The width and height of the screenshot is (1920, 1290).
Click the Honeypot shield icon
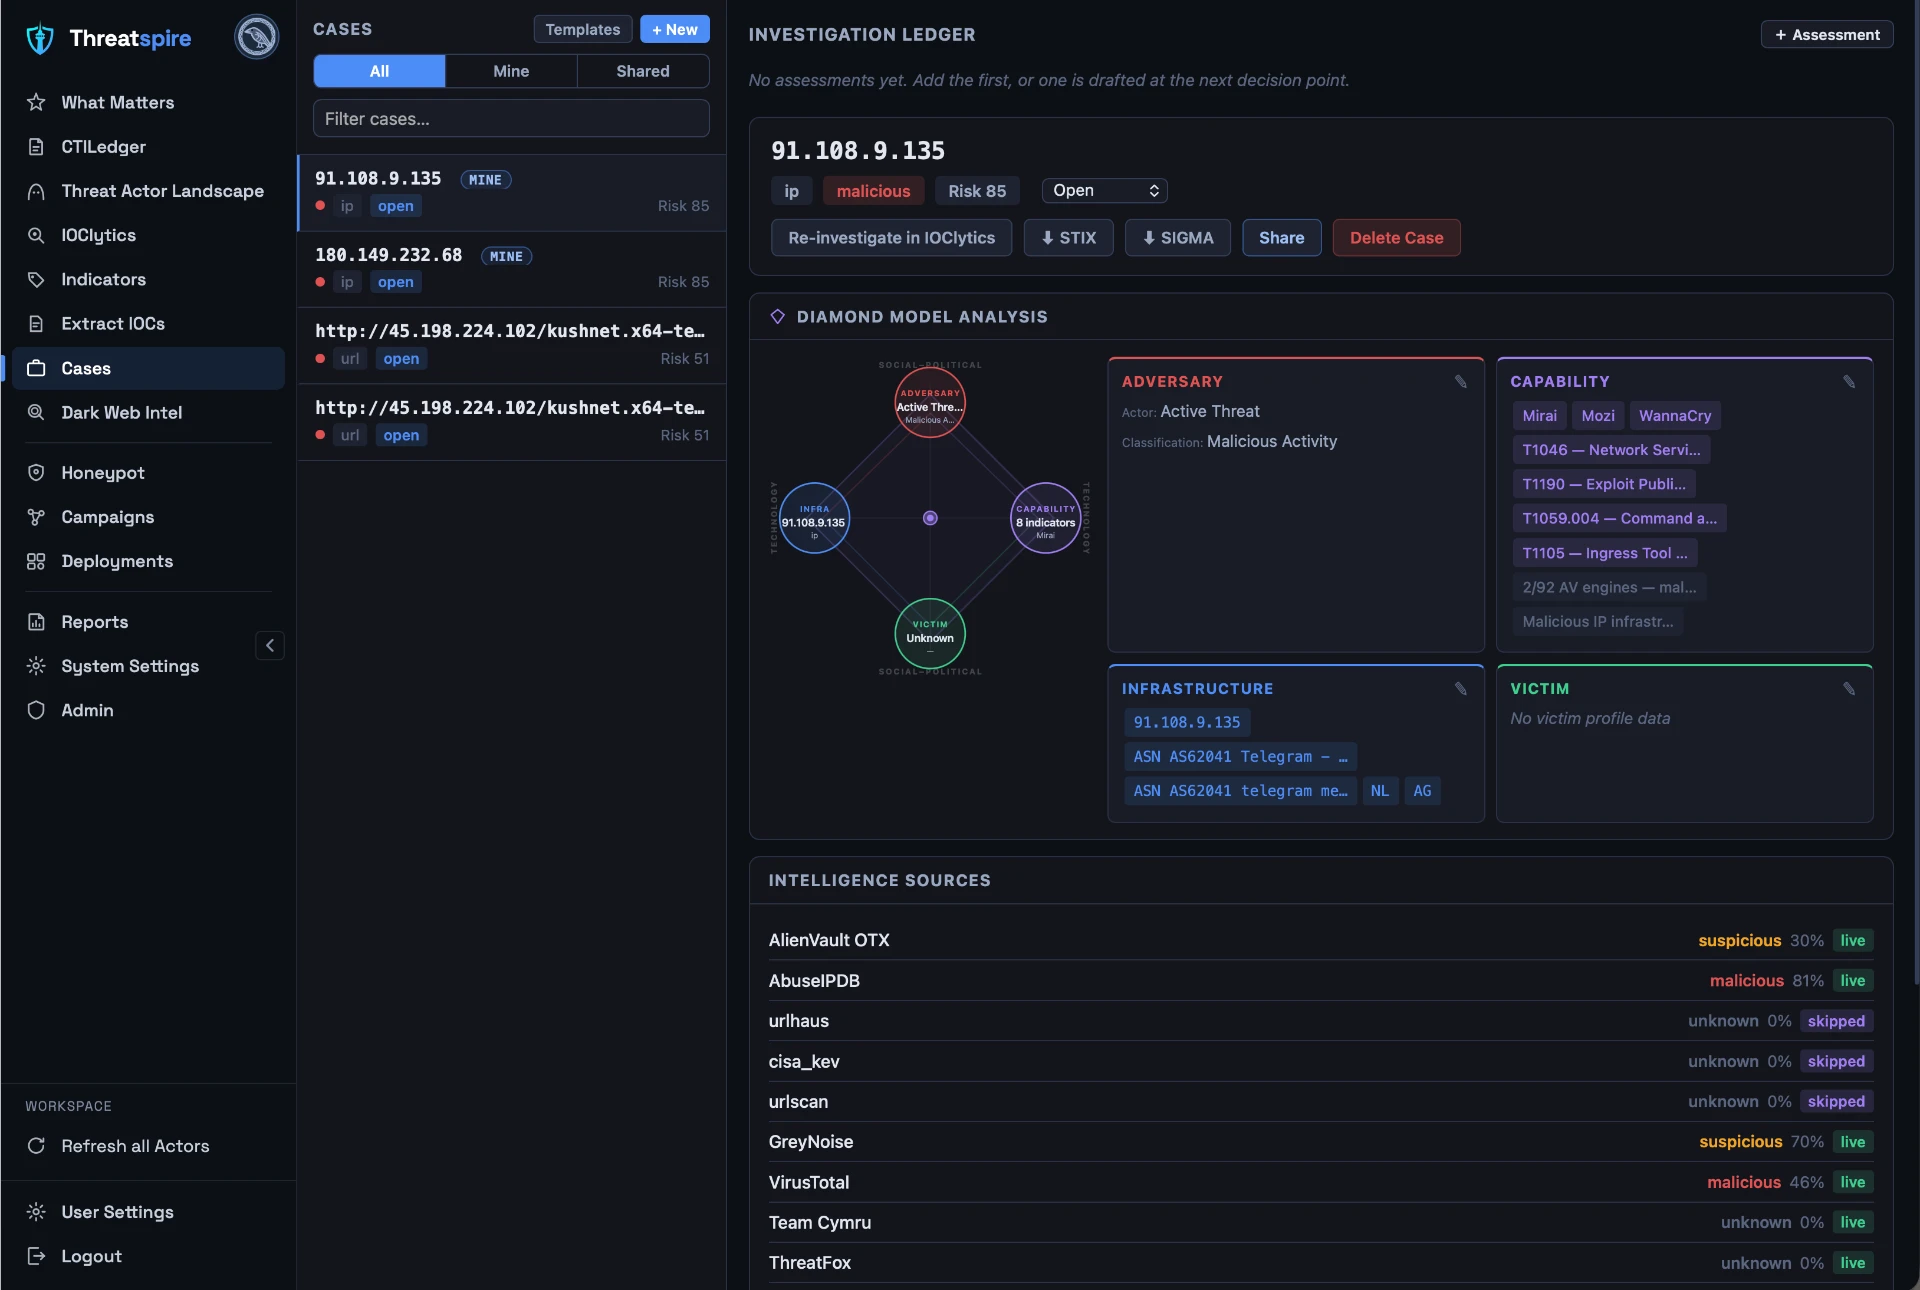36,472
